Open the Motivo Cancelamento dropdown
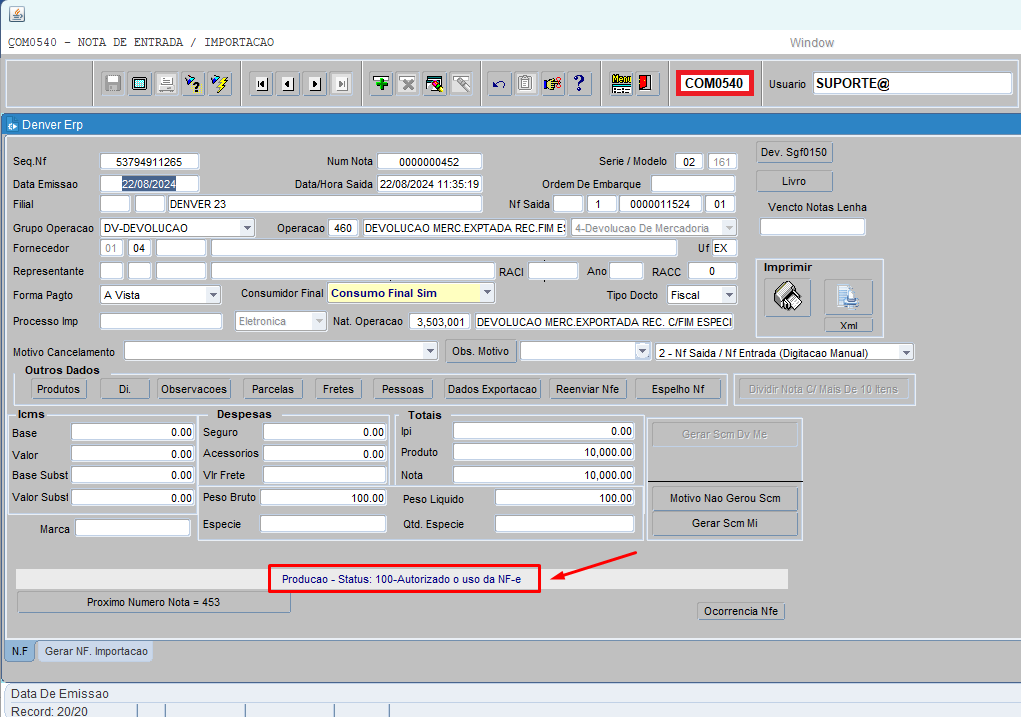Screen dimensions: 1021x717 pos(430,352)
